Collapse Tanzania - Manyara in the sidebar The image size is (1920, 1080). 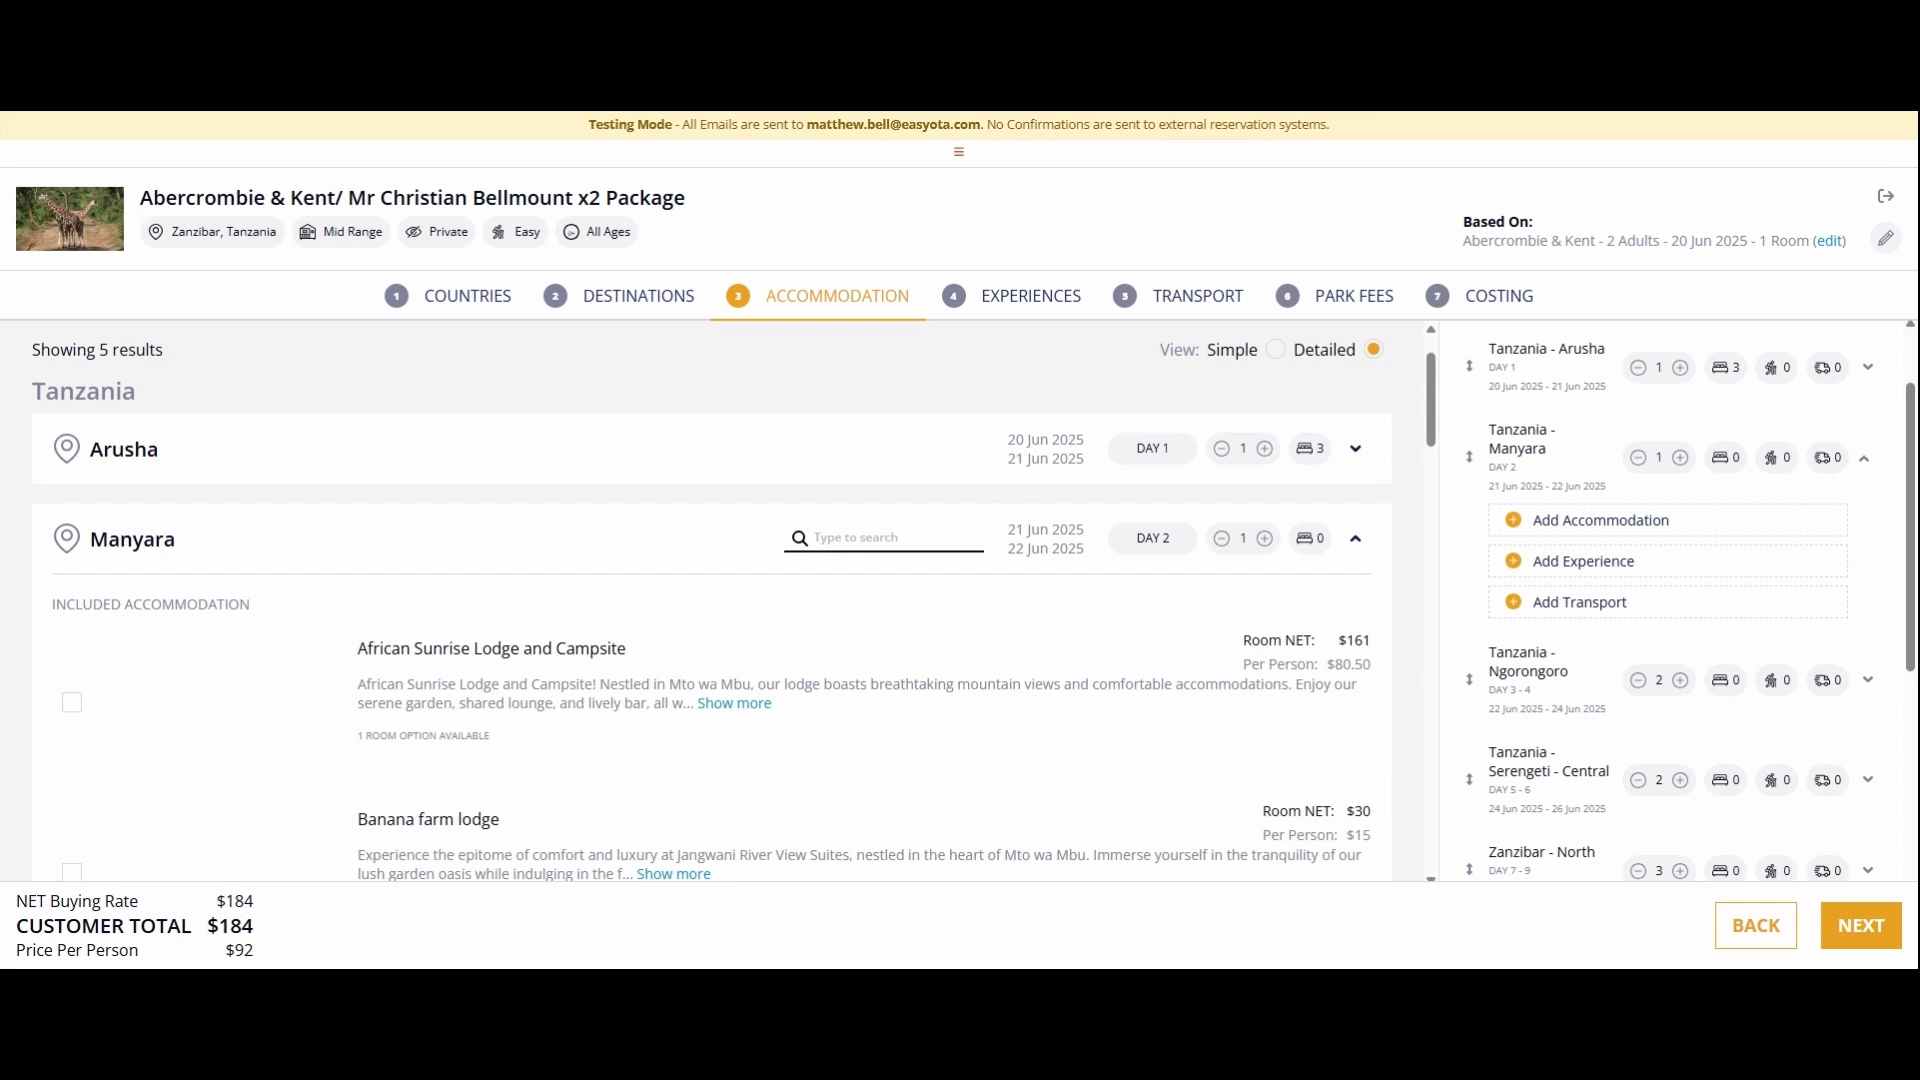1864,459
